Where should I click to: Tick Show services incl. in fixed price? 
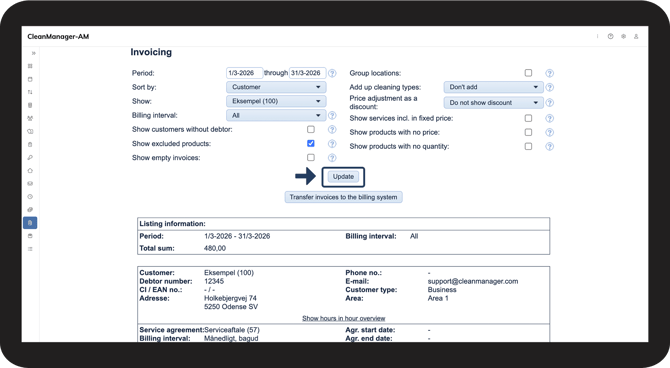(528, 118)
